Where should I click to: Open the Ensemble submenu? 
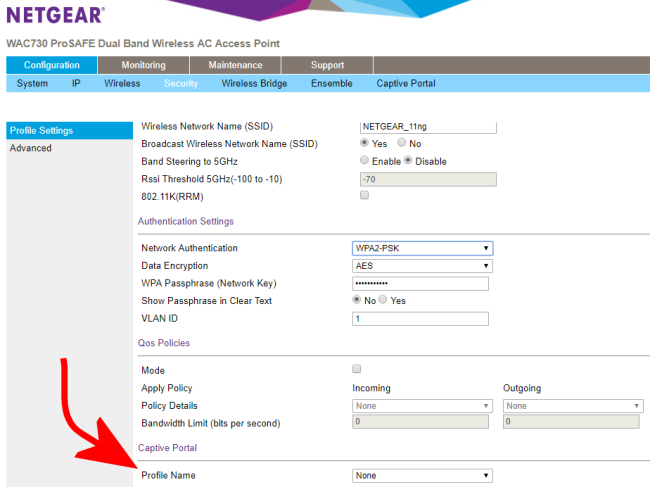pos(332,83)
